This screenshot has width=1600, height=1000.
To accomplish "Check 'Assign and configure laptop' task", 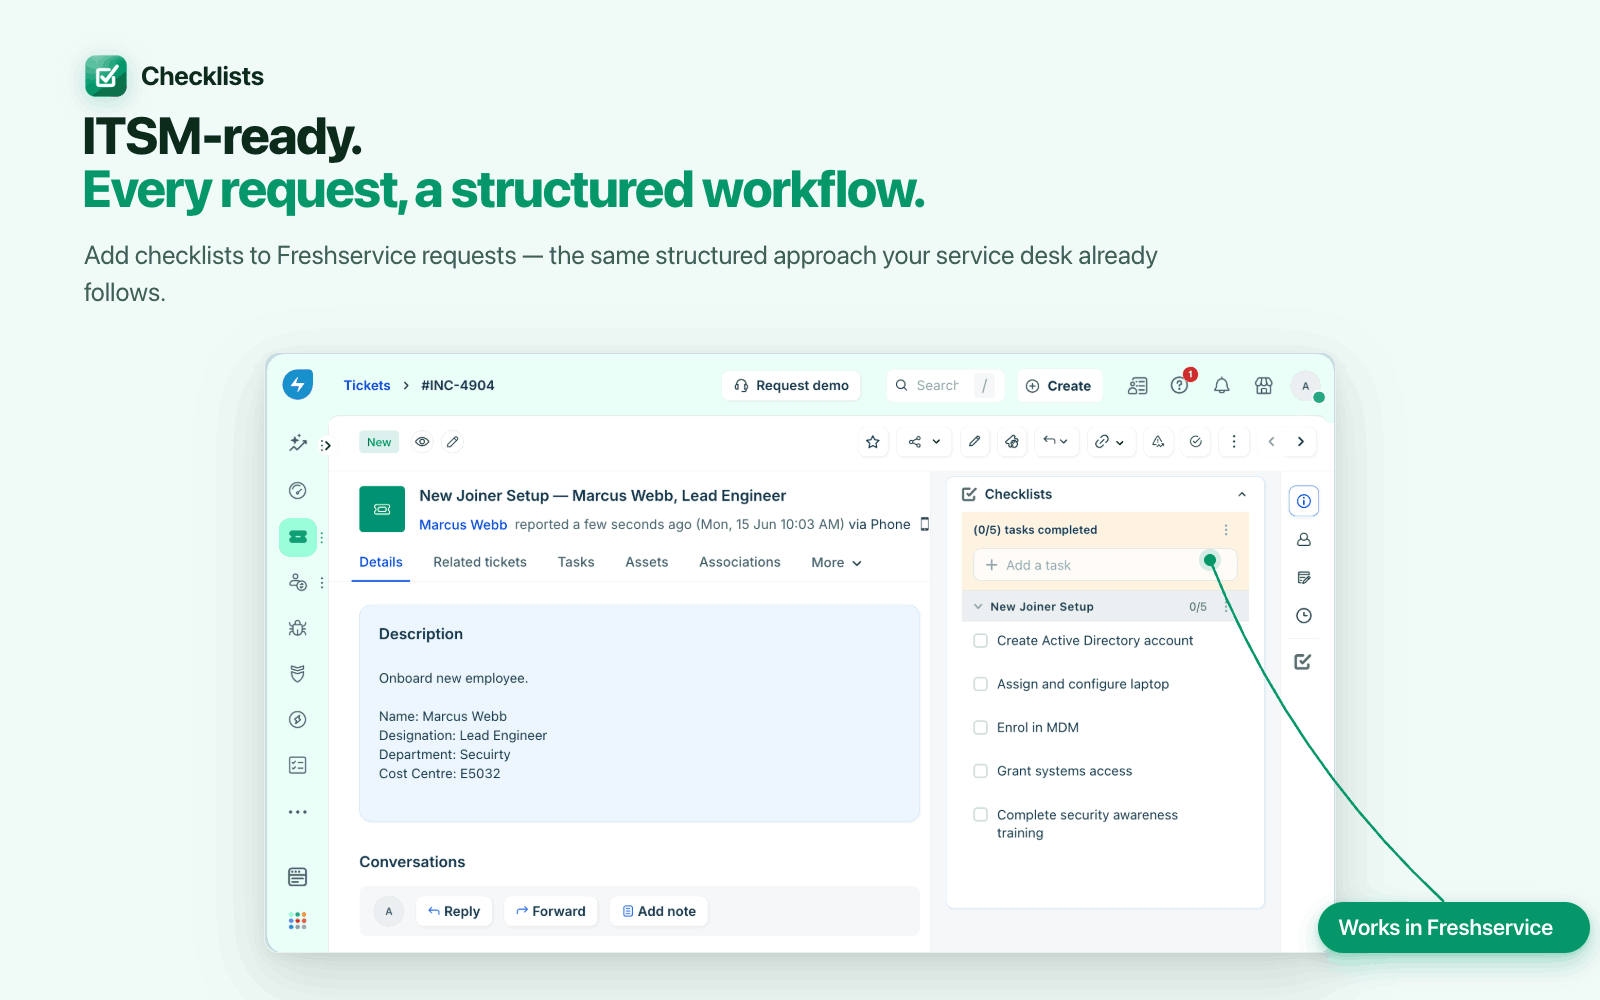I will tap(981, 684).
